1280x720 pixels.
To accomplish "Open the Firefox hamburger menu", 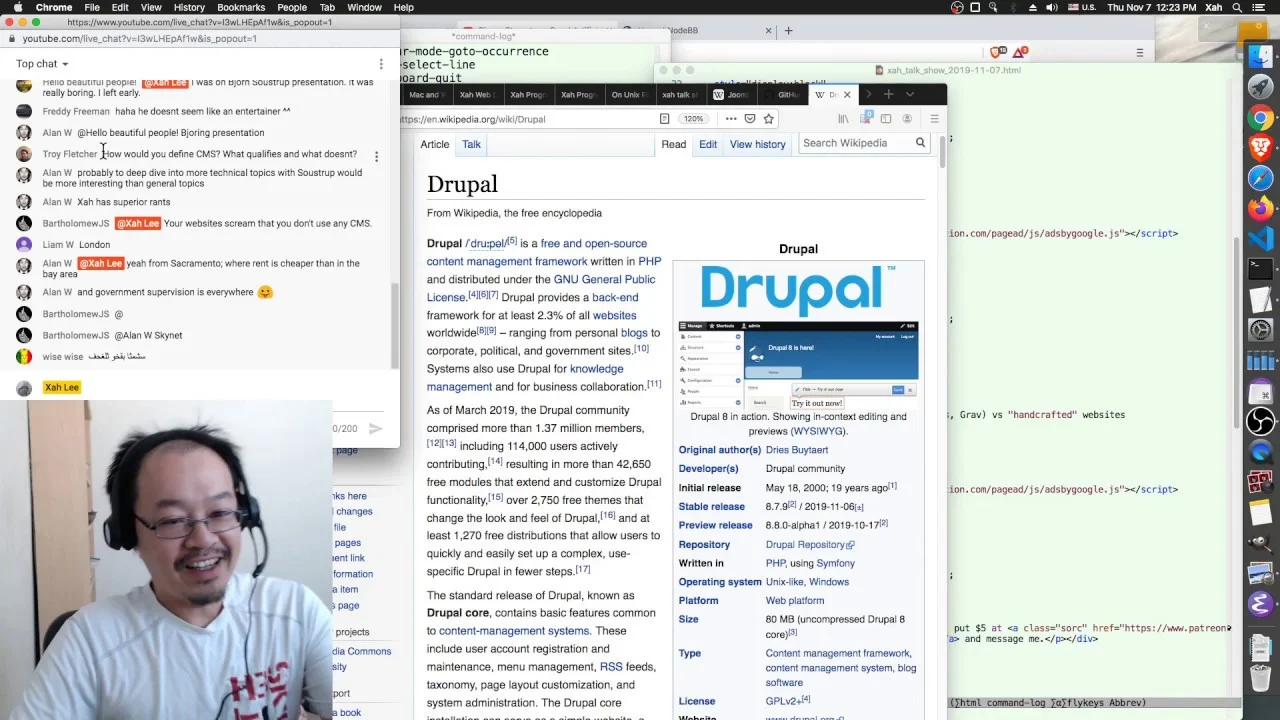I will pos(934,119).
